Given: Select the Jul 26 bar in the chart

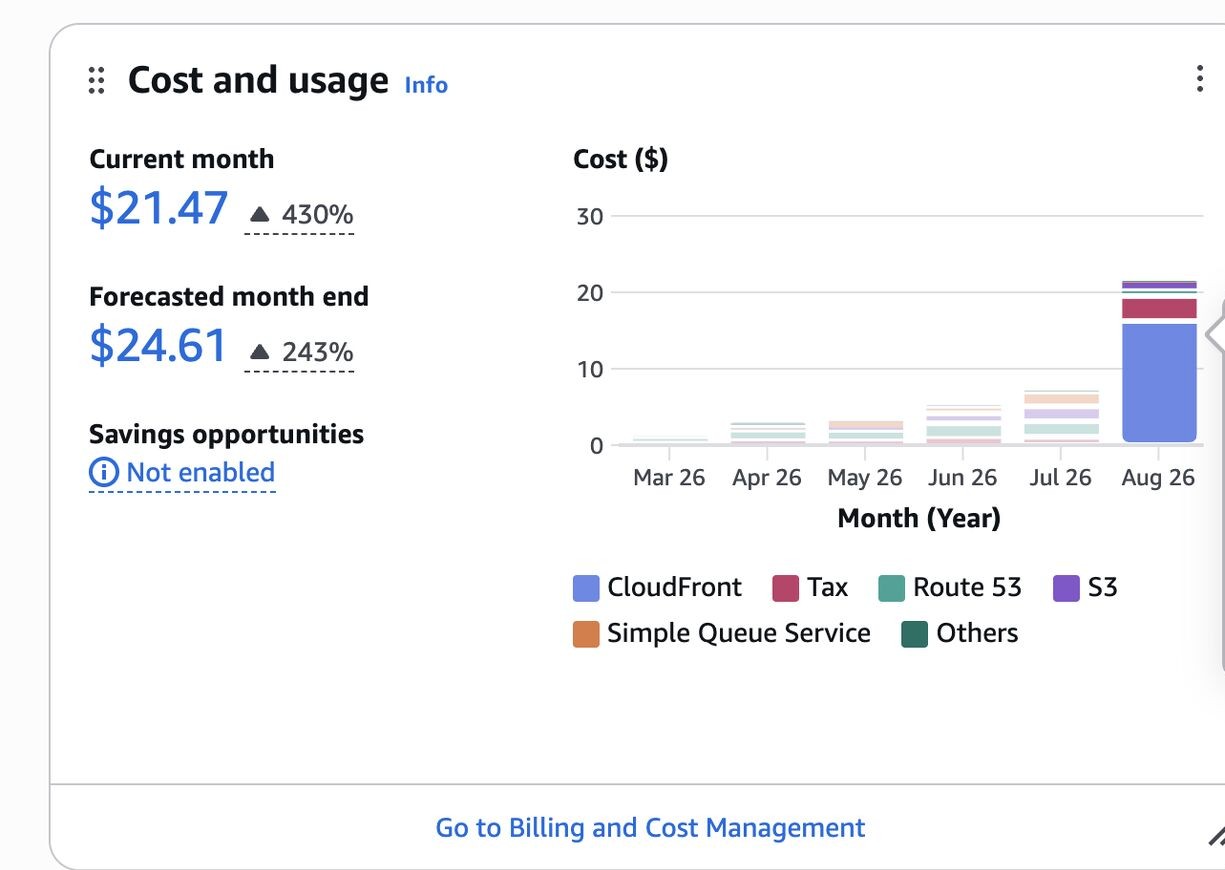Looking at the screenshot, I should (1061, 416).
